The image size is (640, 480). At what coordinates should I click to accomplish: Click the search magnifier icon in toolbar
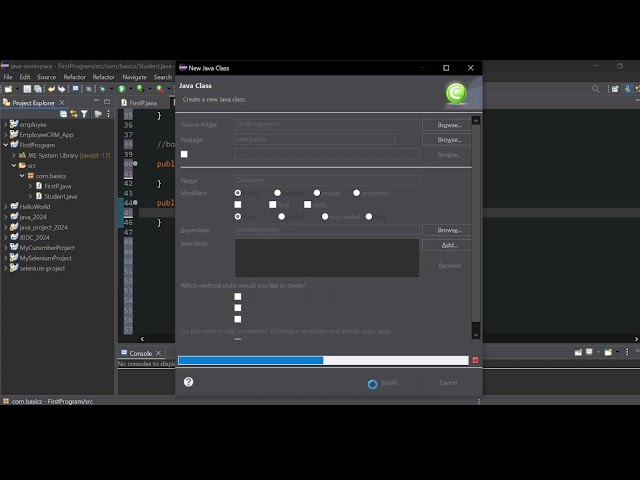tap(596, 89)
